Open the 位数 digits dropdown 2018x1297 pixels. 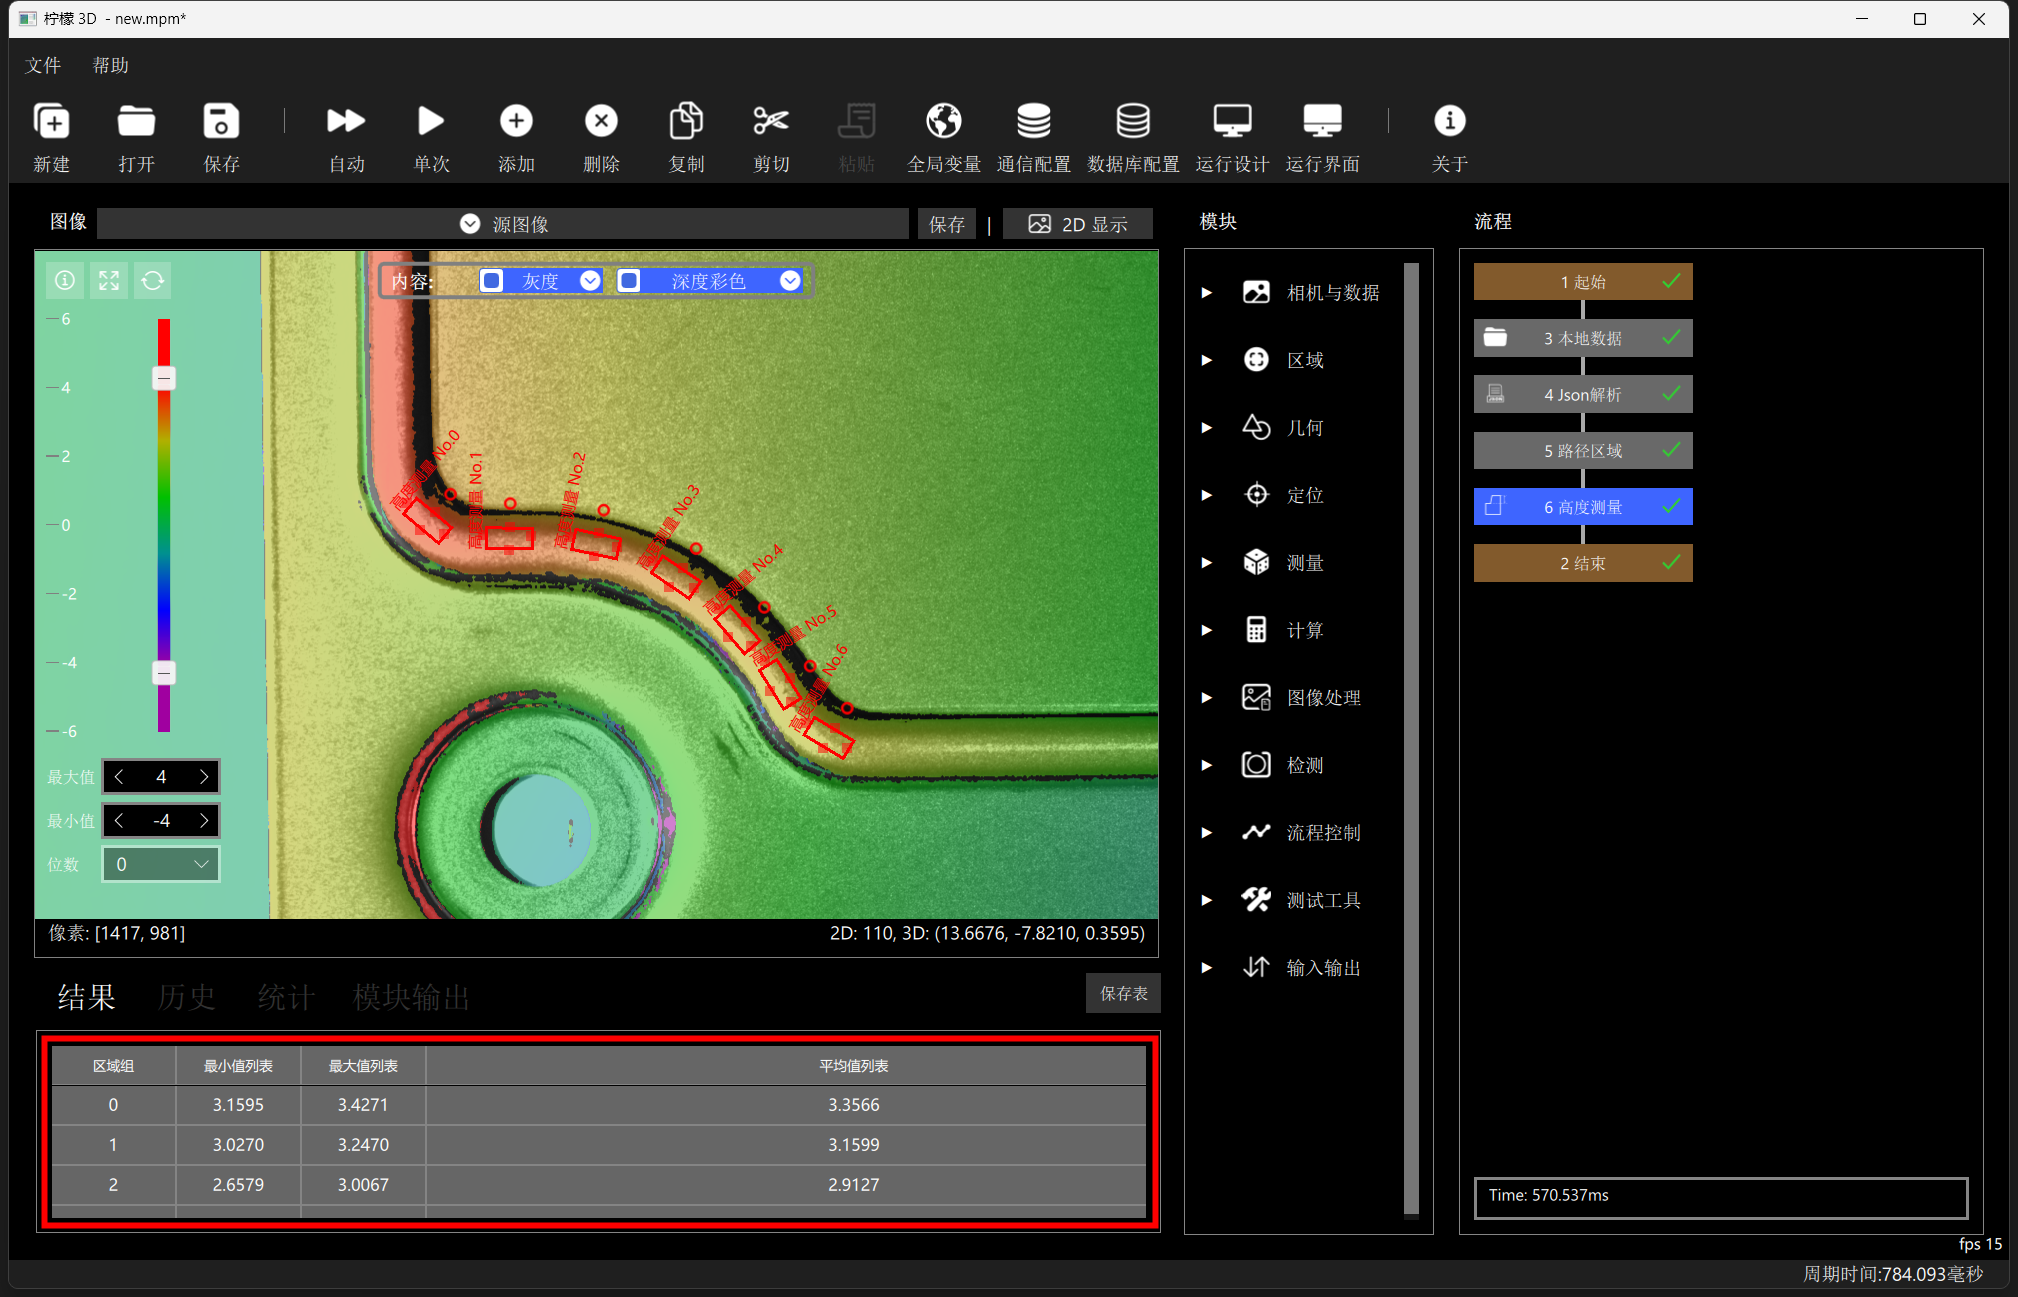click(x=161, y=864)
